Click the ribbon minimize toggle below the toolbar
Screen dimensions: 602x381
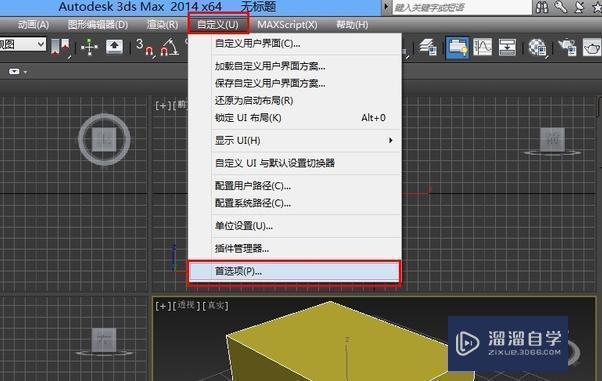tap(14, 71)
